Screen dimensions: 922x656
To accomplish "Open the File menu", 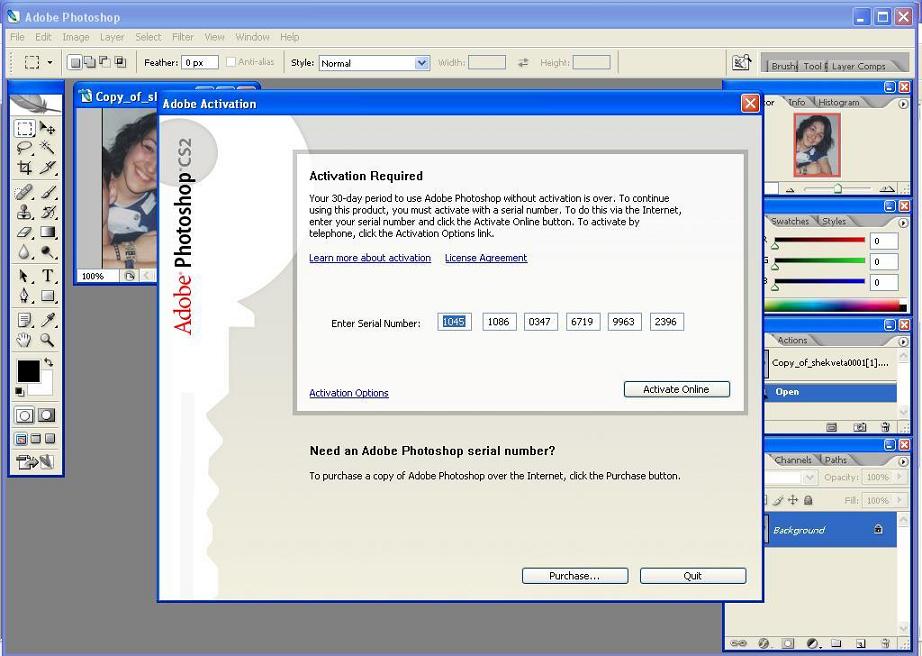I will coord(17,37).
